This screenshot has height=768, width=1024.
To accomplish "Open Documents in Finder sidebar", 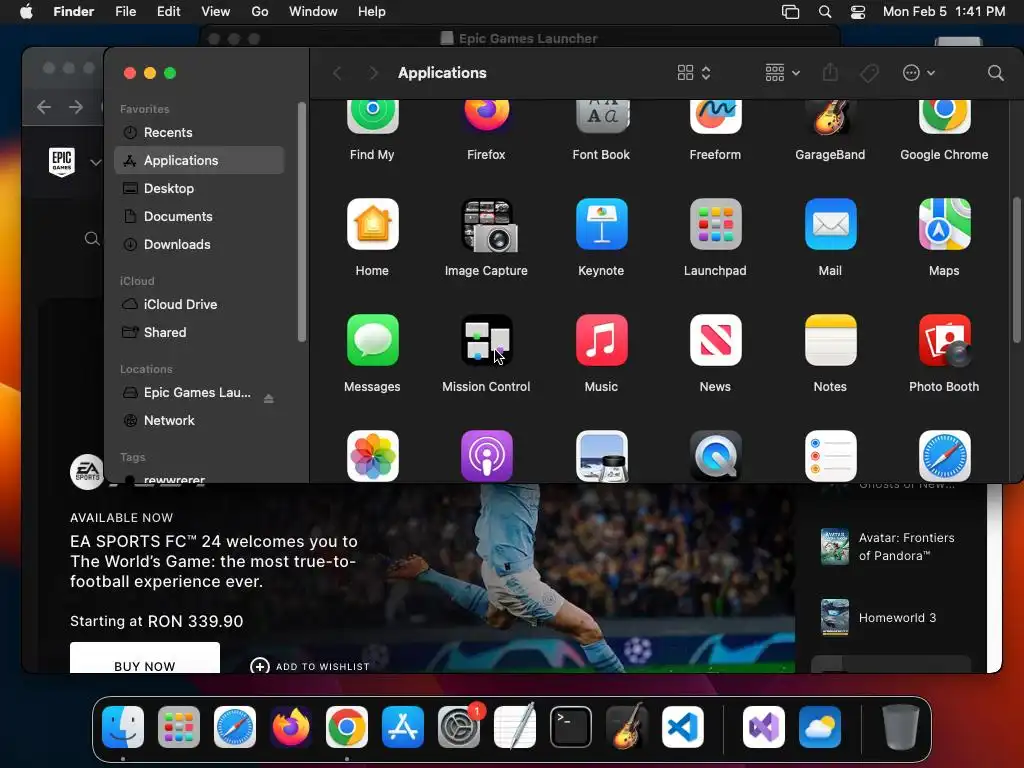I will pos(199,216).
